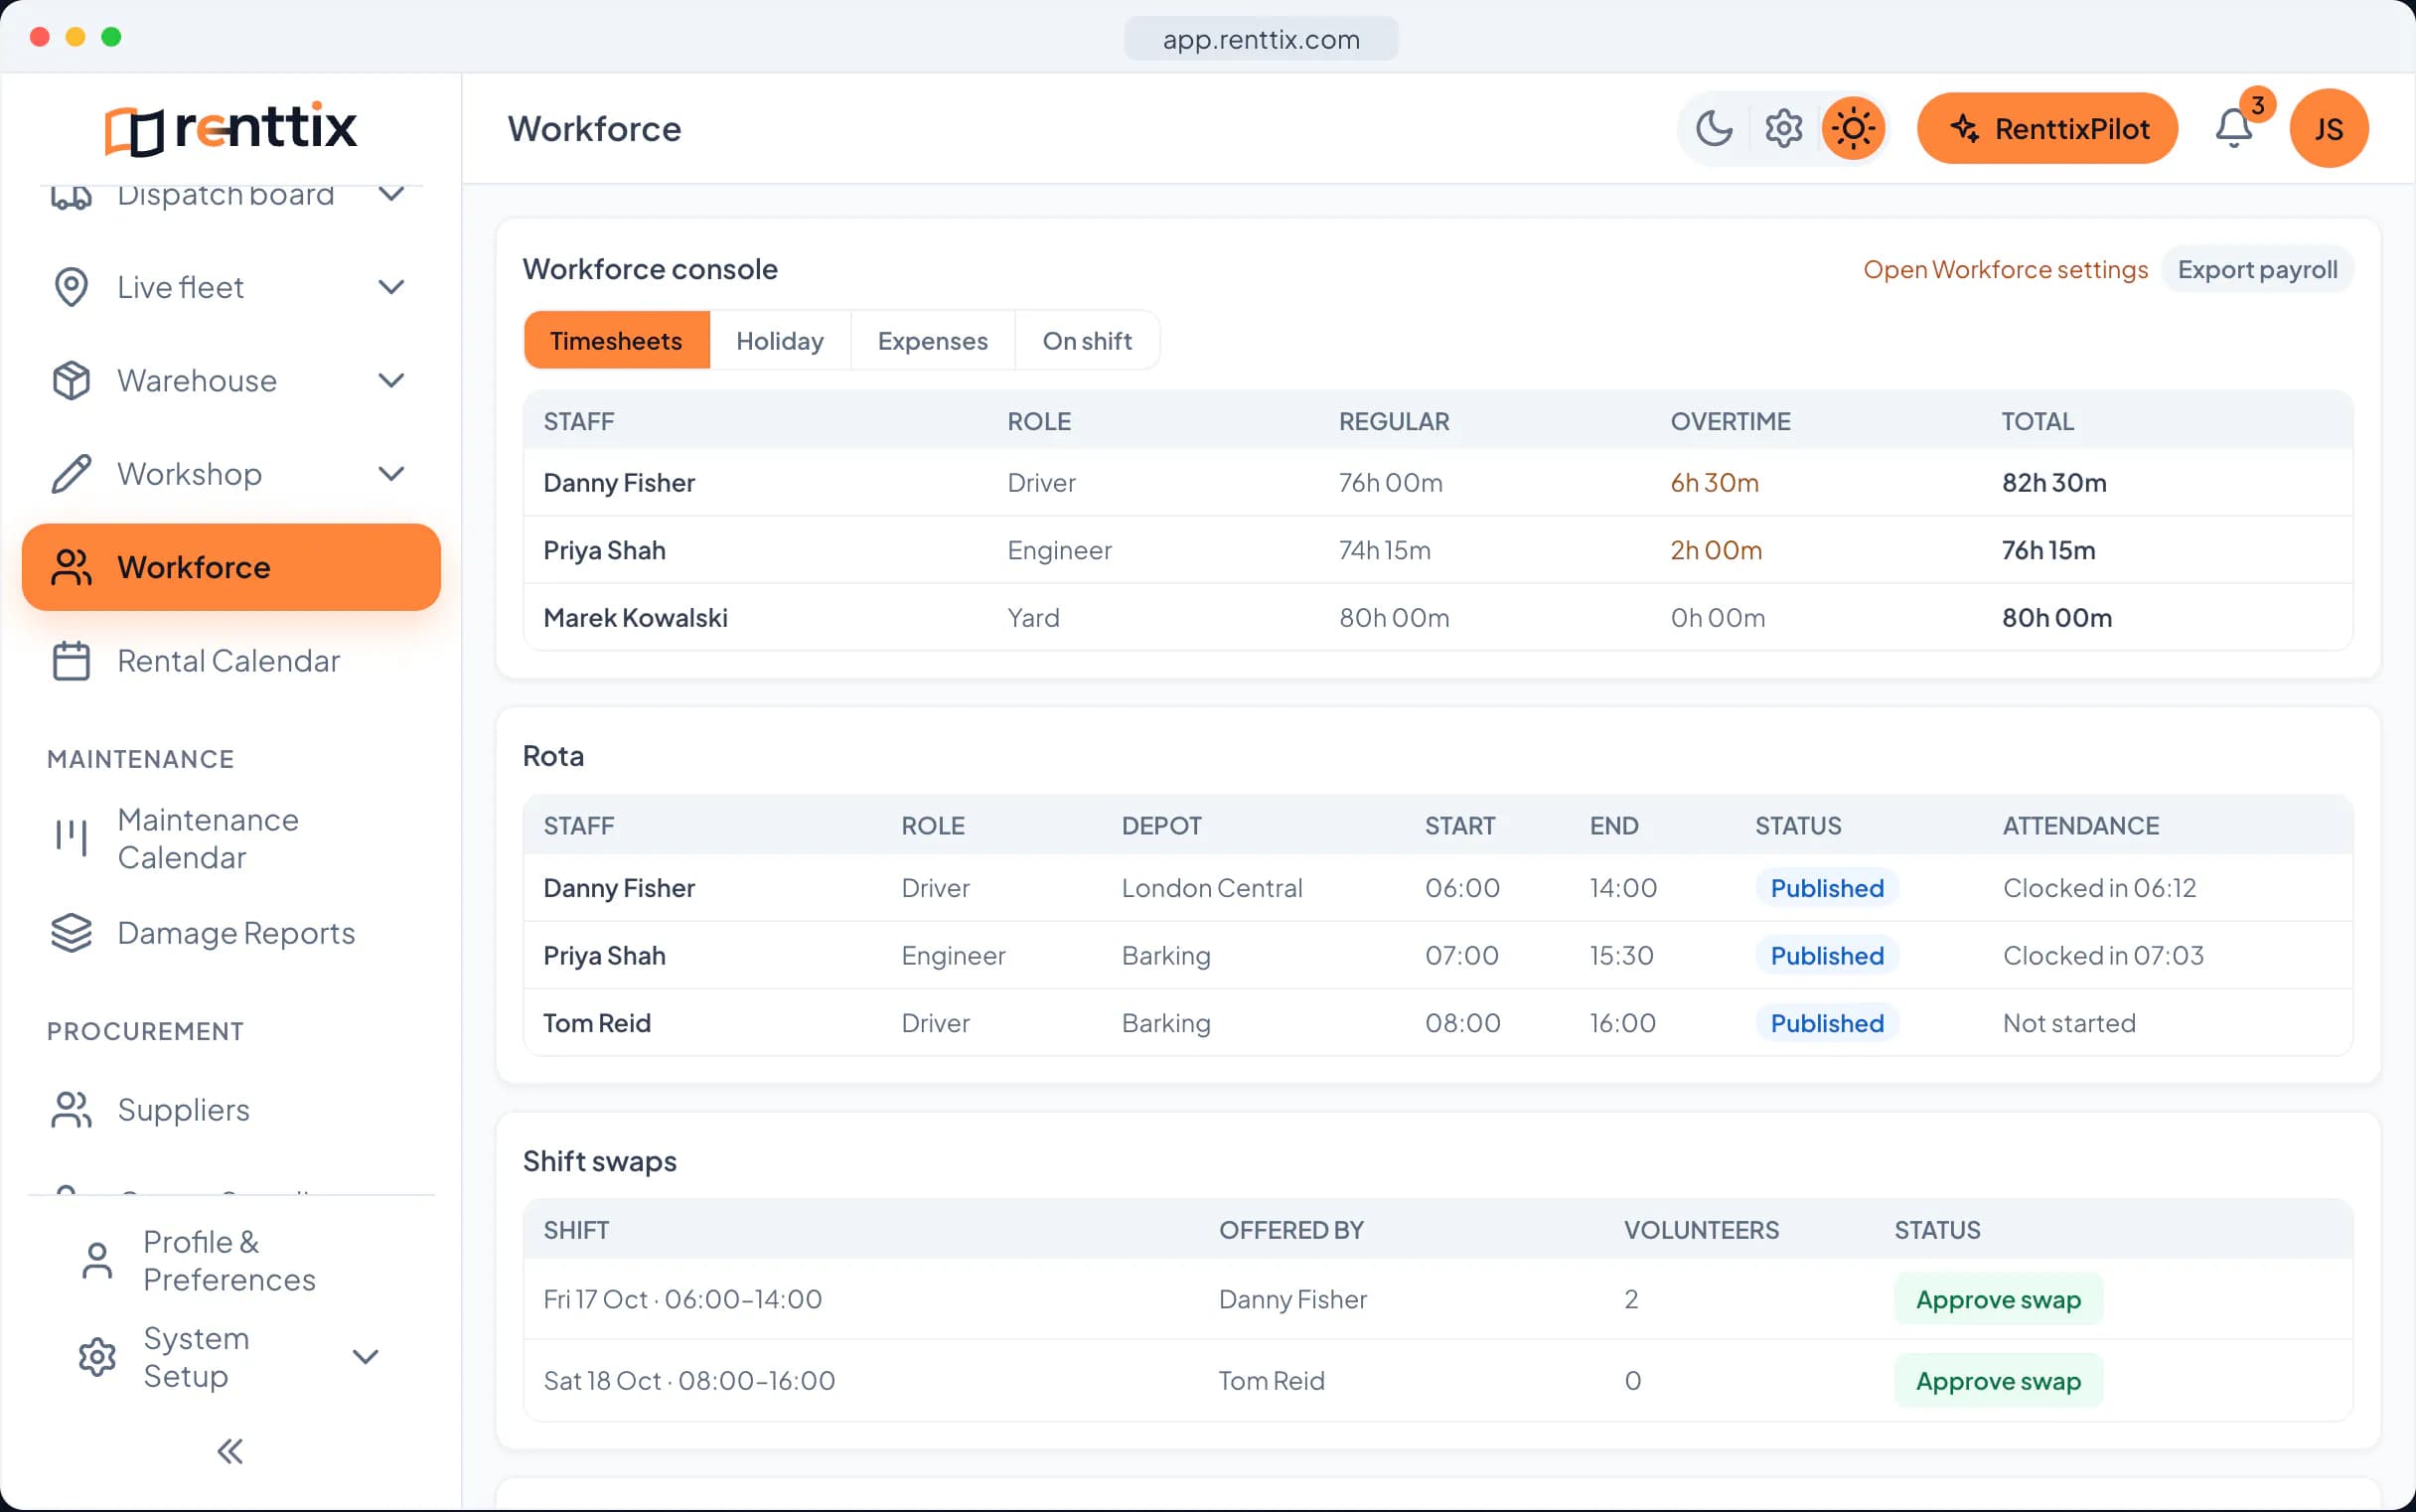Image resolution: width=2416 pixels, height=1512 pixels.
Task: Open Workforce settings link
Action: pyautogui.click(x=2005, y=269)
